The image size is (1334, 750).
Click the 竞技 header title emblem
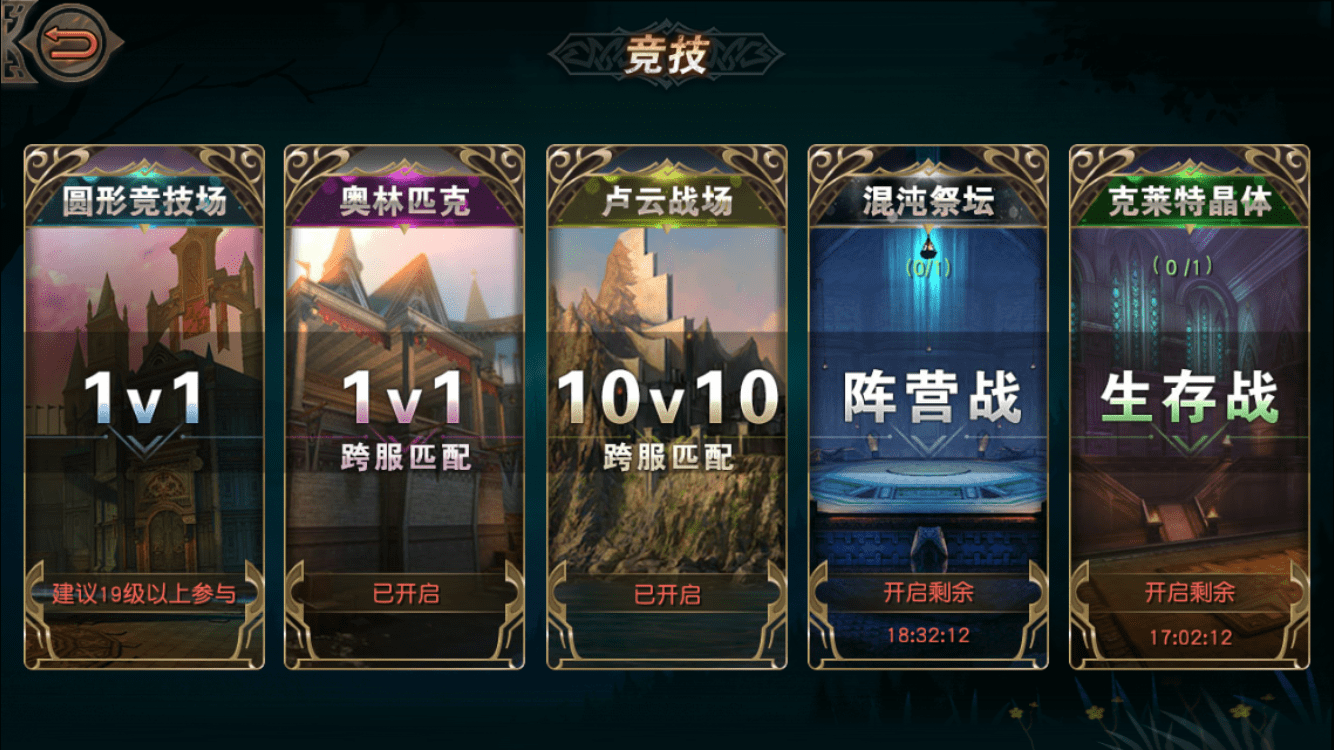click(x=667, y=55)
